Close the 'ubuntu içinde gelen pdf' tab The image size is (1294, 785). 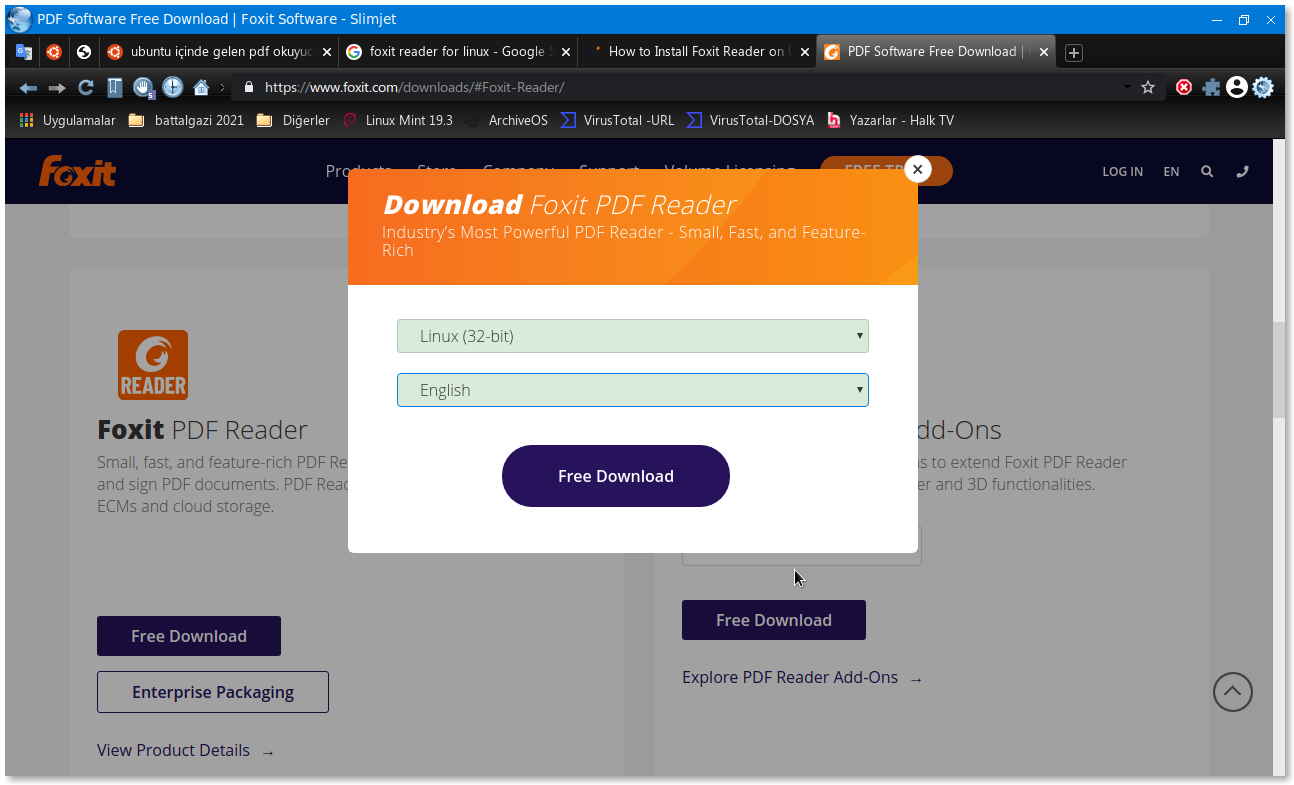pos(327,52)
